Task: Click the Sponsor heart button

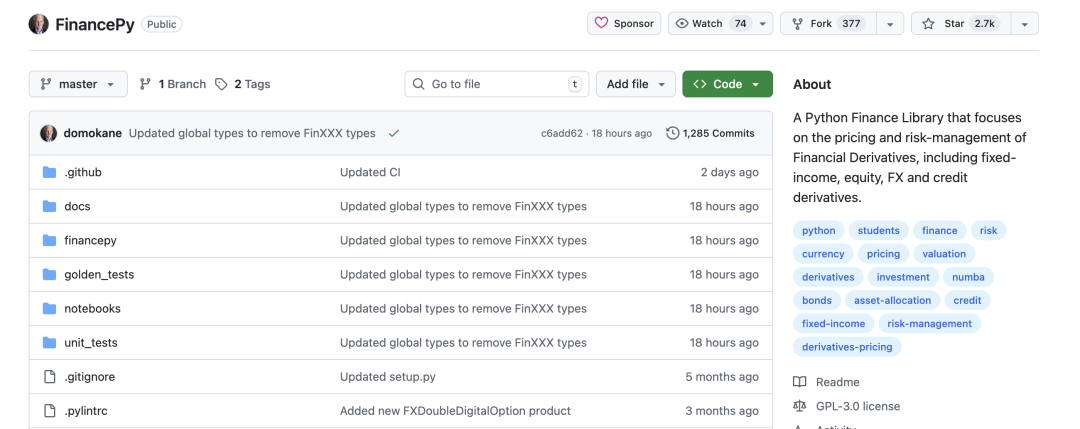Action: click(x=624, y=23)
